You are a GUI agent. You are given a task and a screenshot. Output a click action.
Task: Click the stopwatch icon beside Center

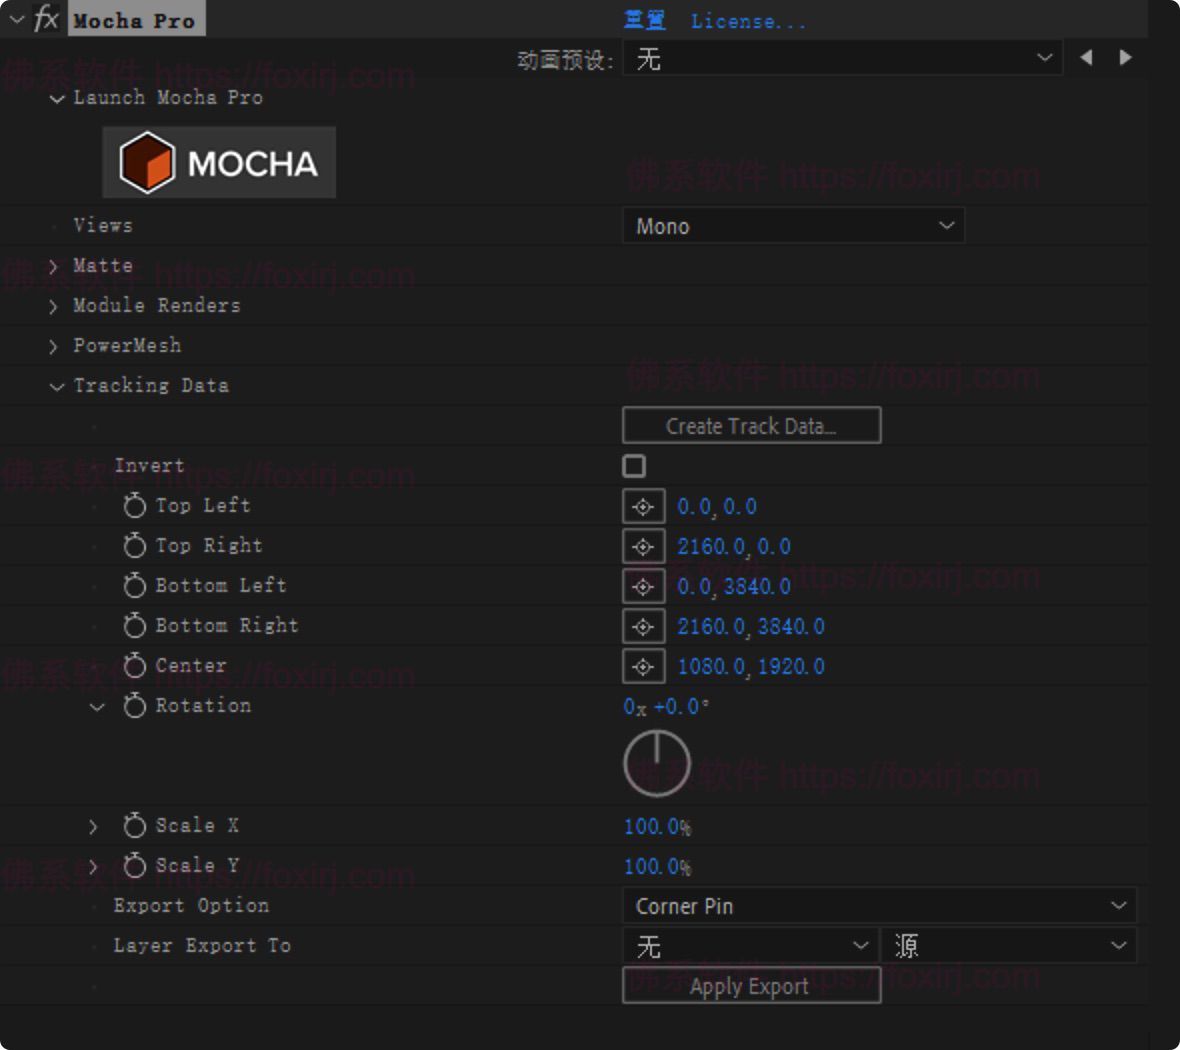135,666
